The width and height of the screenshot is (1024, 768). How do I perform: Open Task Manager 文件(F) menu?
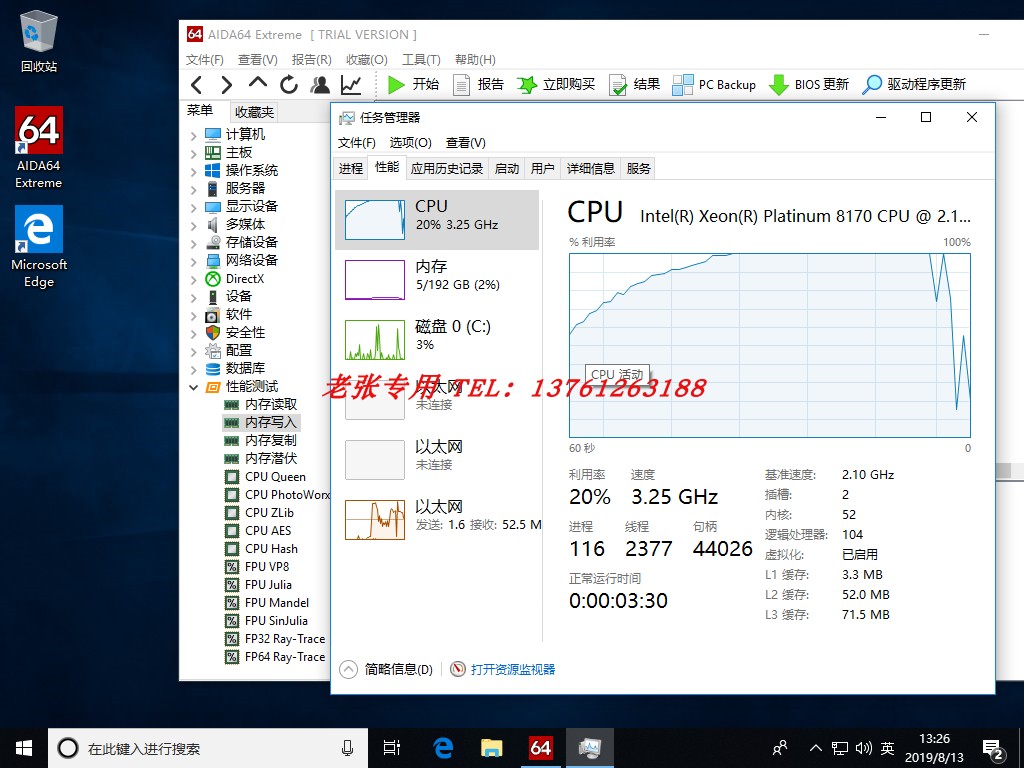pos(357,142)
